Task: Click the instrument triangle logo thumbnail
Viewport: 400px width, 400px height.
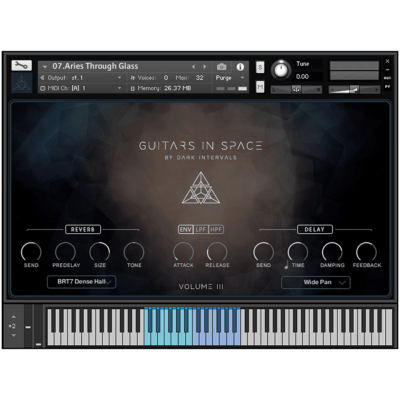Action: (22, 83)
